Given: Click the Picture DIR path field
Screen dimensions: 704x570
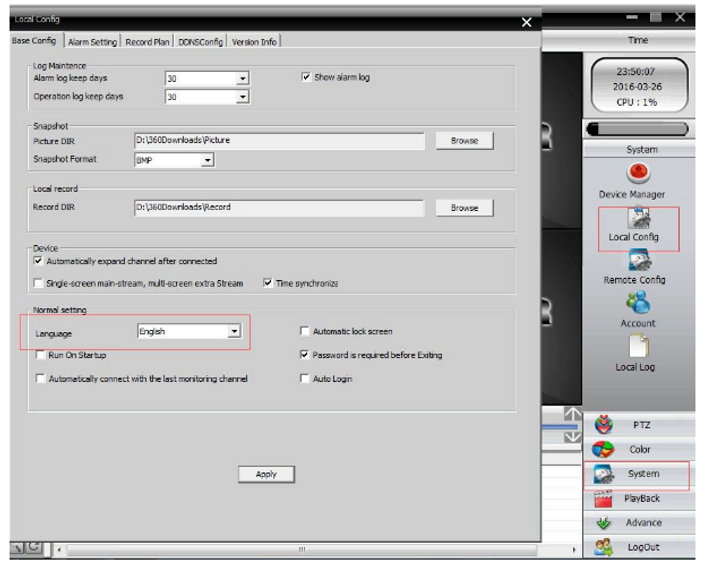Looking at the screenshot, I should (x=279, y=141).
